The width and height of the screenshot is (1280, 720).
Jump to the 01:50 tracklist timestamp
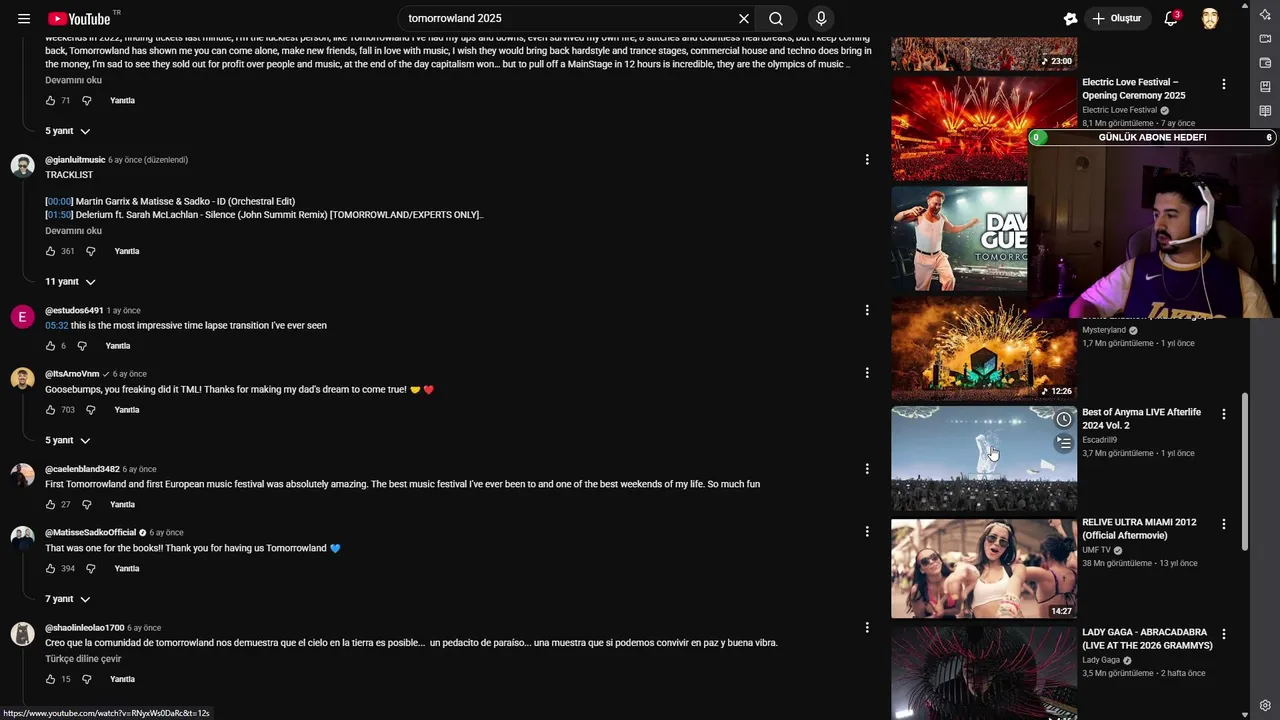(x=59, y=215)
